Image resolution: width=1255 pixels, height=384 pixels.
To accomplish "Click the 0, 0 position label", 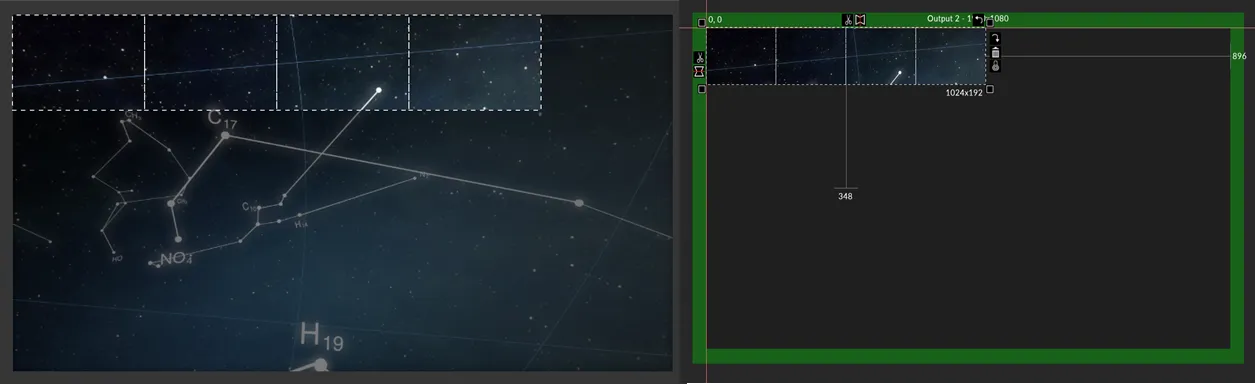I will (715, 19).
